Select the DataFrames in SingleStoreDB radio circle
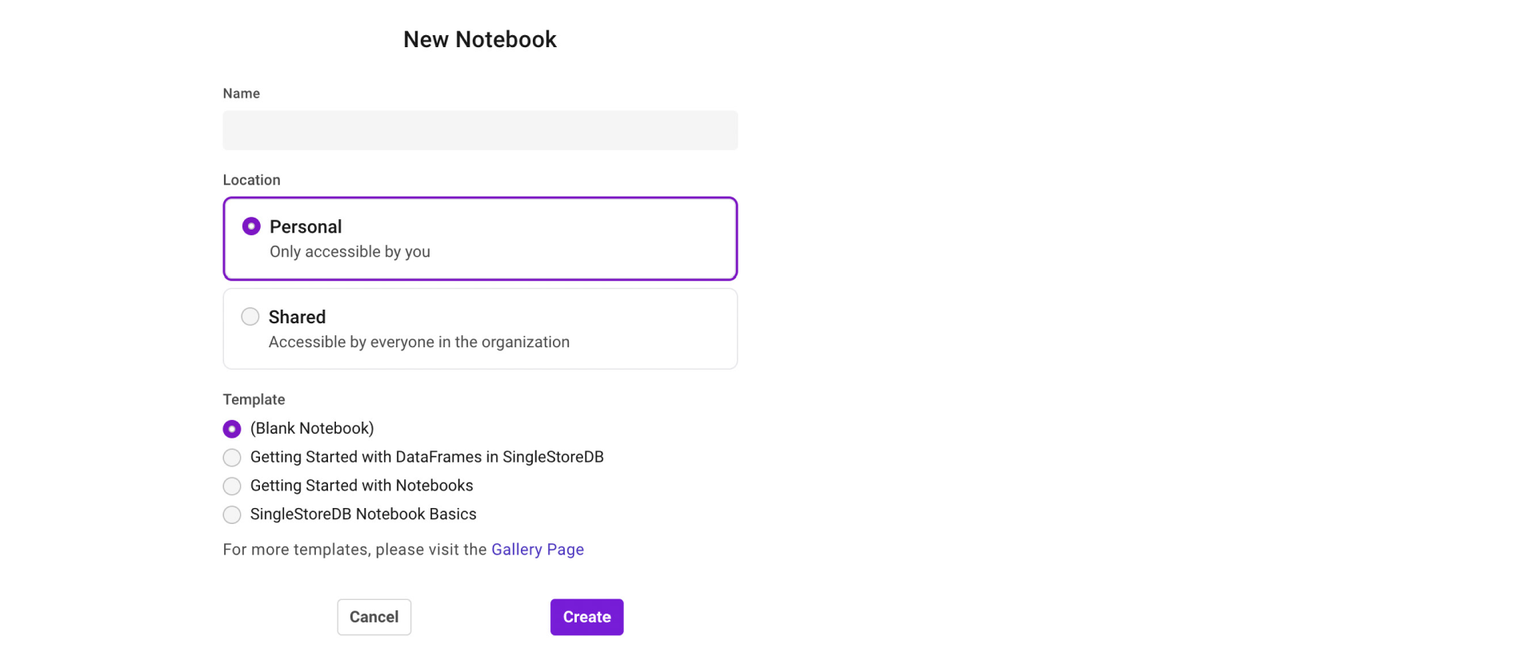The width and height of the screenshot is (1536, 660). [232, 458]
